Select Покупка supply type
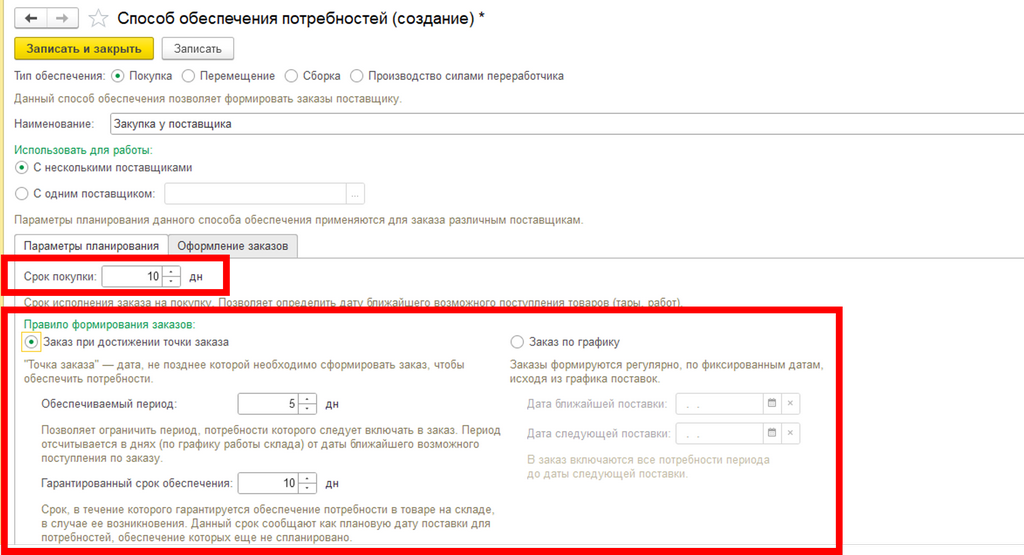Viewport: 1024px width, 555px height. coord(118,76)
